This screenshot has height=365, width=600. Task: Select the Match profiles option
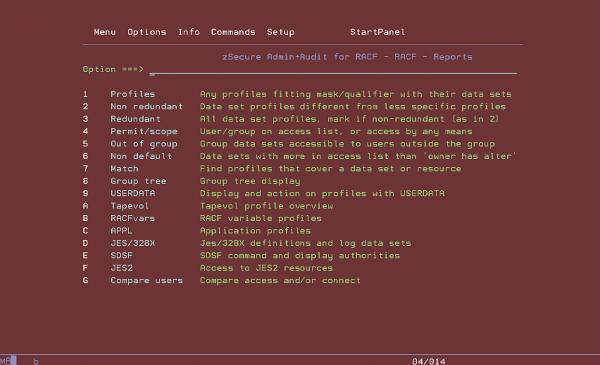coord(124,169)
